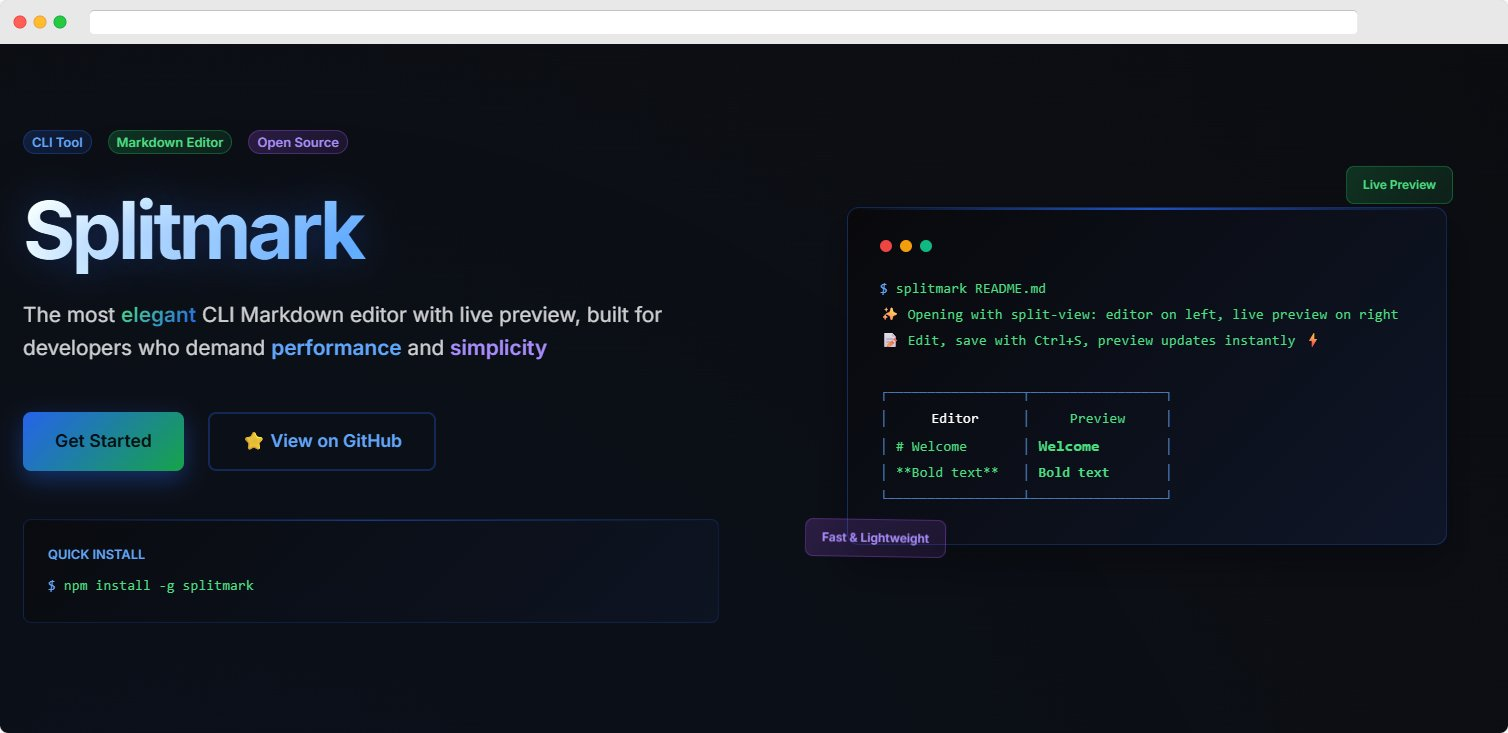The width and height of the screenshot is (1508, 733).
Task: Click the Live Preview badge
Action: pos(1399,185)
